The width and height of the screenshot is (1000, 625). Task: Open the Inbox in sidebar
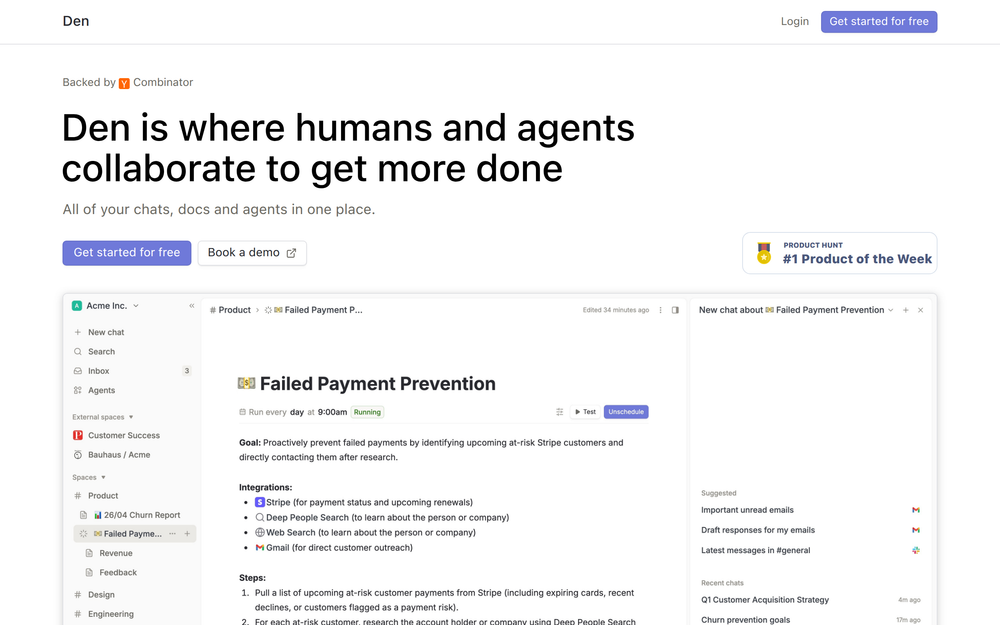tap(99, 371)
